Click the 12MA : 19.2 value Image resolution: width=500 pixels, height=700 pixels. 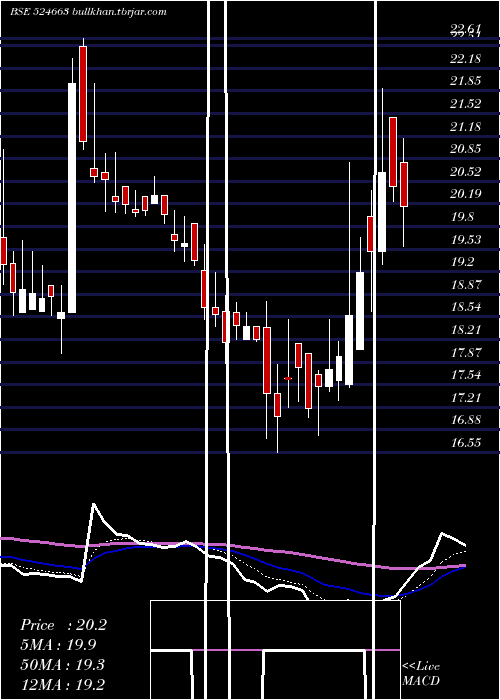62,684
